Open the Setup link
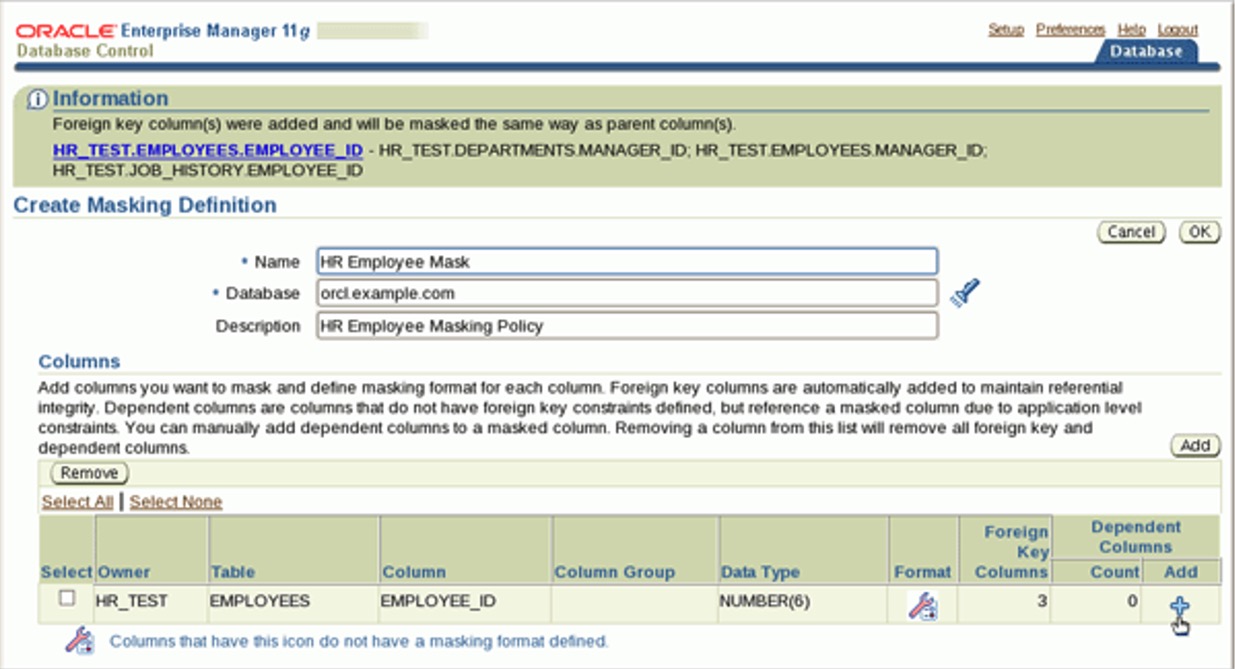Viewport: 1235px width, 669px height. (1006, 30)
